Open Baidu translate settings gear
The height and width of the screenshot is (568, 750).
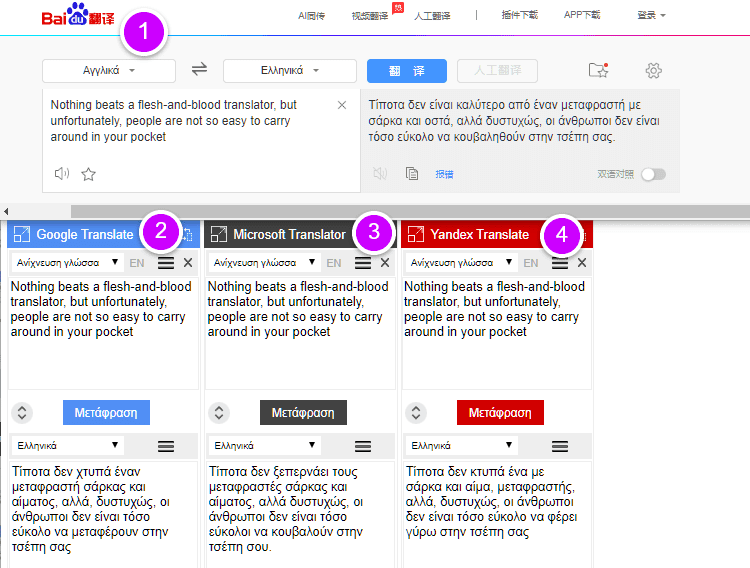coord(653,71)
